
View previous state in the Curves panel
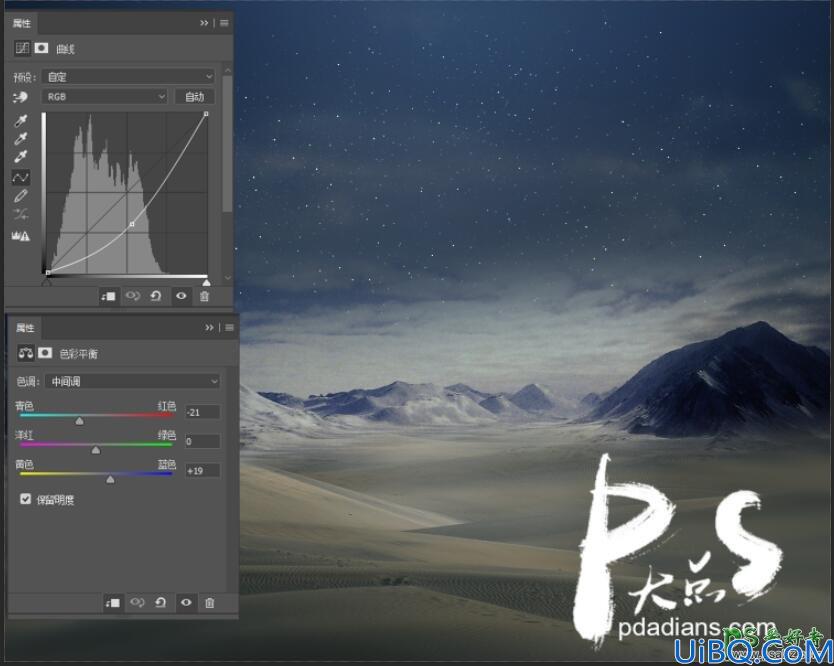132,296
